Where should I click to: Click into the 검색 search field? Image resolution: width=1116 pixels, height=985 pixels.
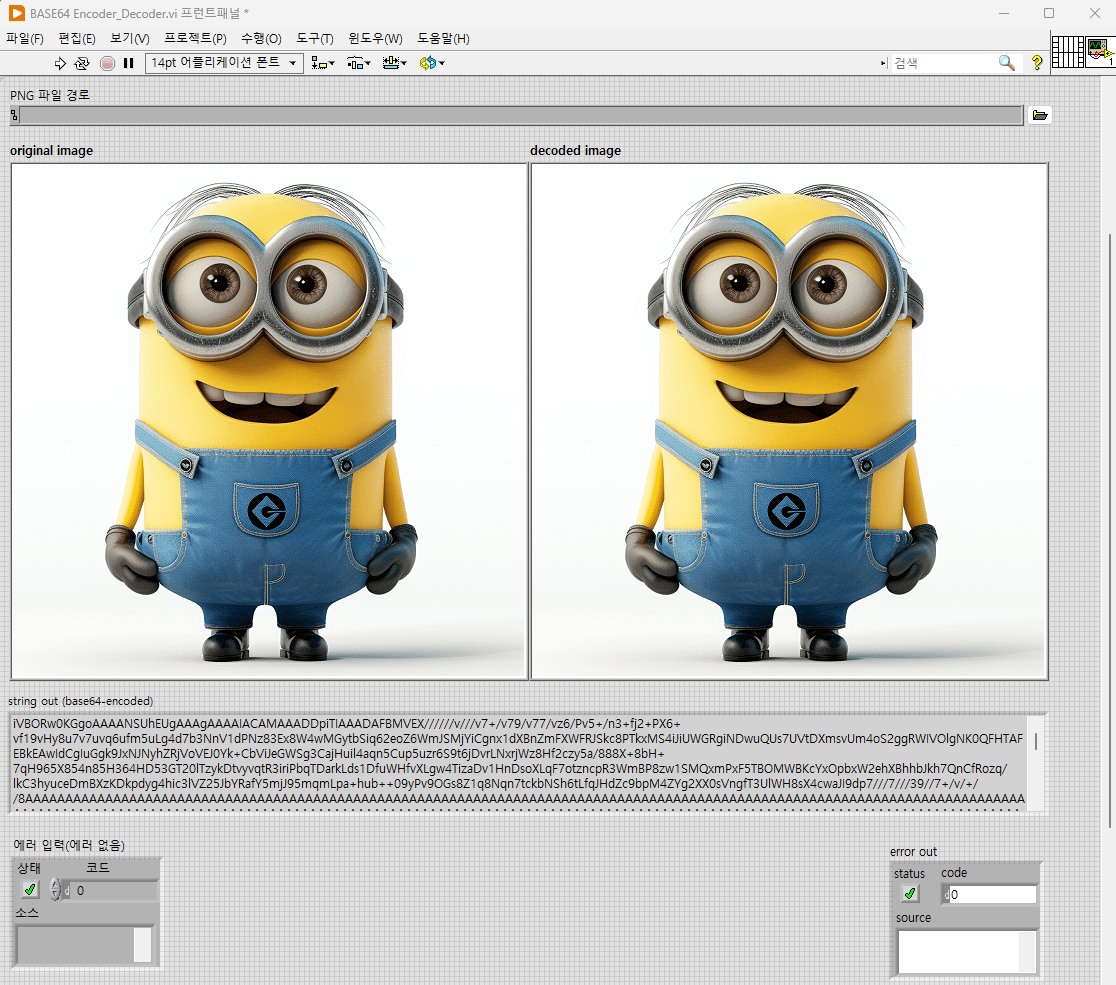(943, 63)
